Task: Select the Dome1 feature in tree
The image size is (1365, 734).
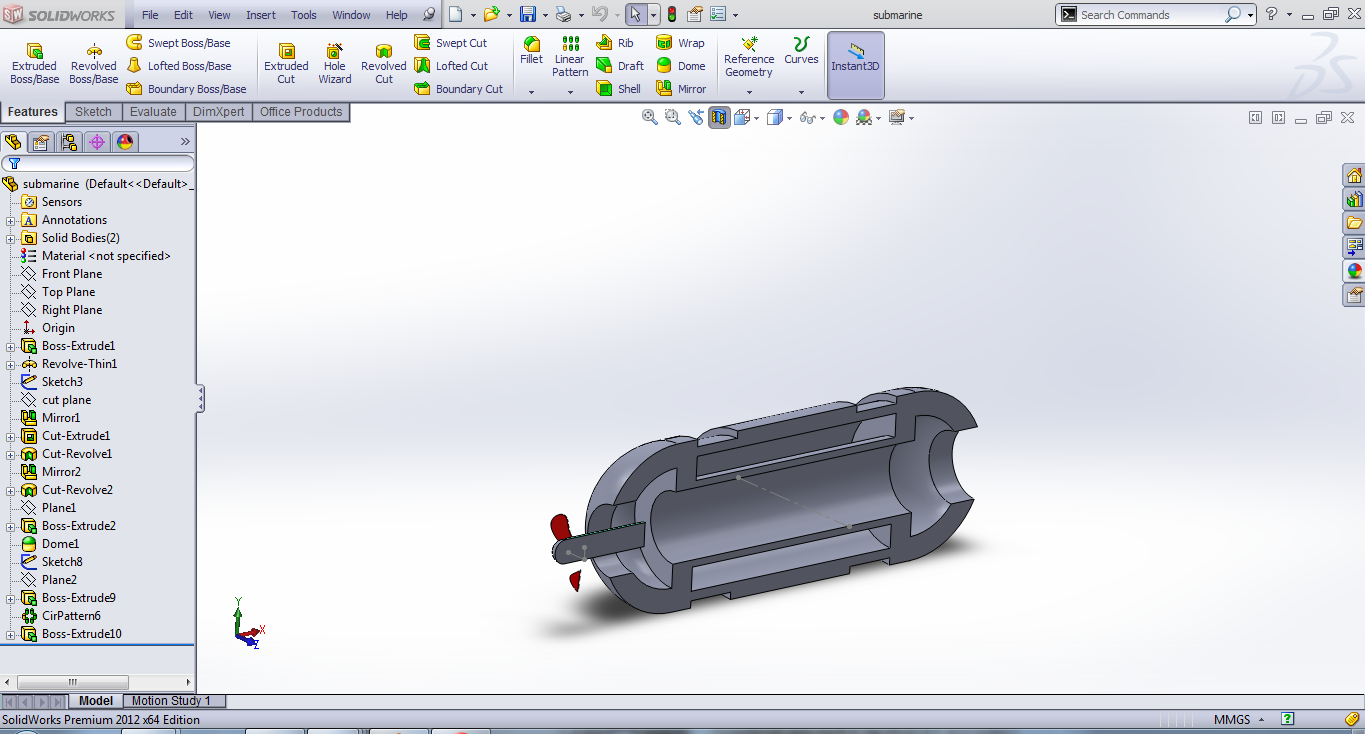Action: (50, 544)
